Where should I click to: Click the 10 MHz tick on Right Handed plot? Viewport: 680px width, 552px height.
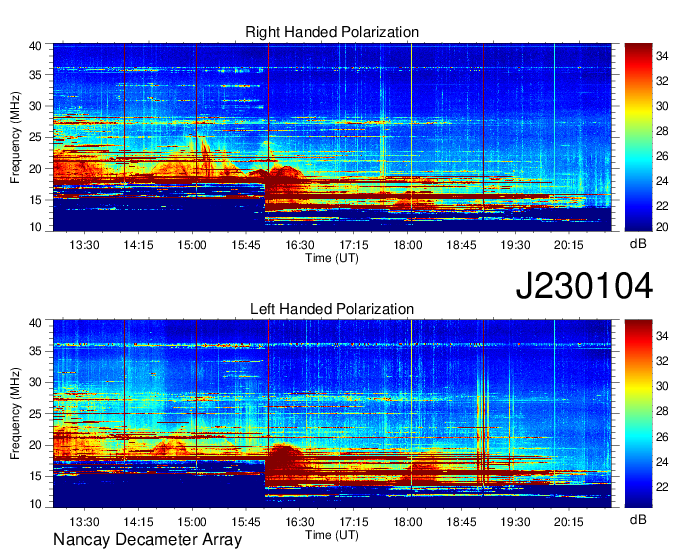point(35,227)
